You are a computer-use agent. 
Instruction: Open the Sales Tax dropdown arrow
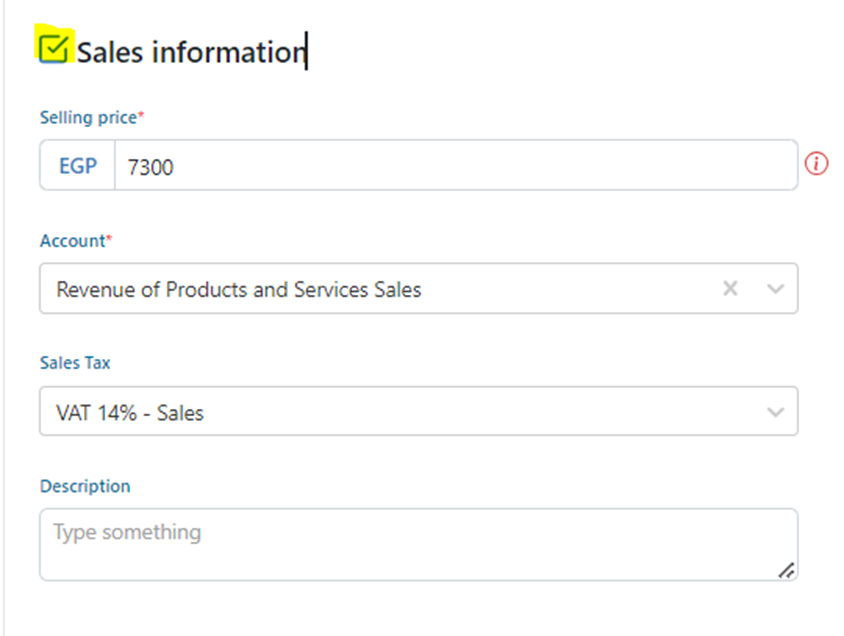point(775,411)
